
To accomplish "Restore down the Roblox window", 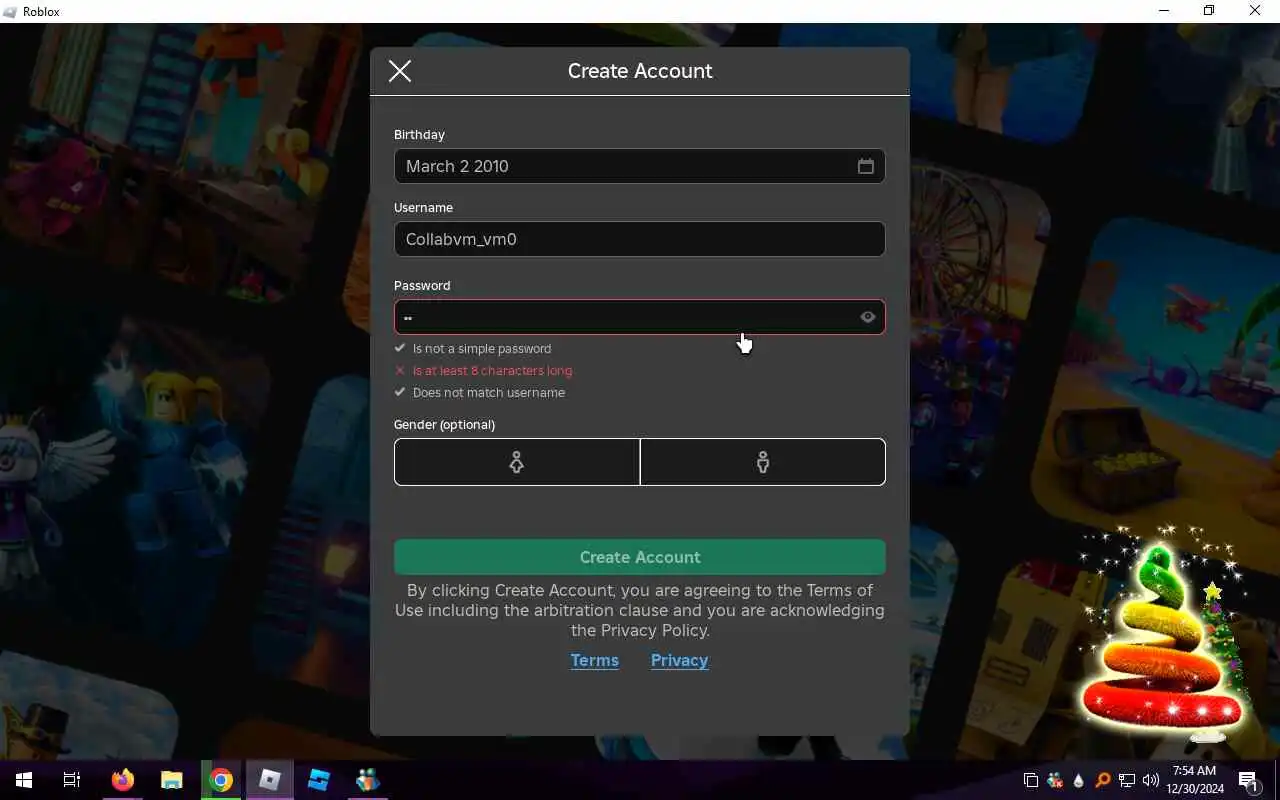I will 1209,11.
